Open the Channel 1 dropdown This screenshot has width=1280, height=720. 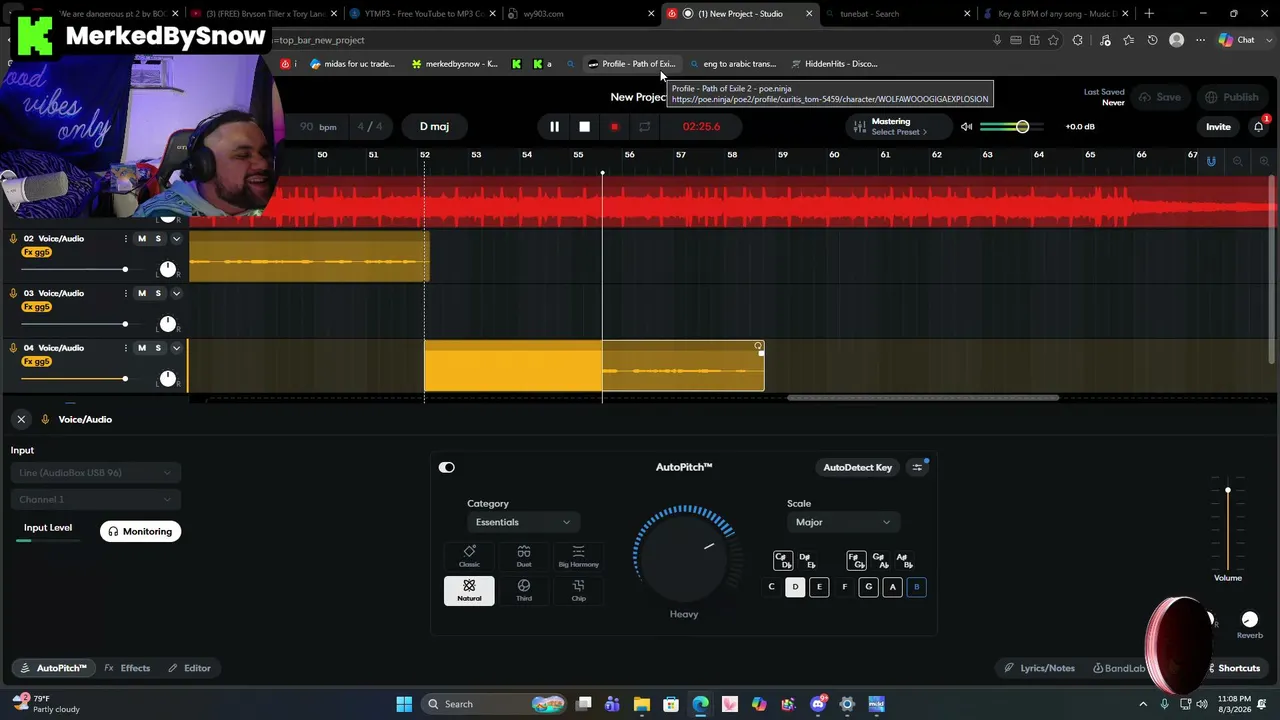[x=95, y=500]
